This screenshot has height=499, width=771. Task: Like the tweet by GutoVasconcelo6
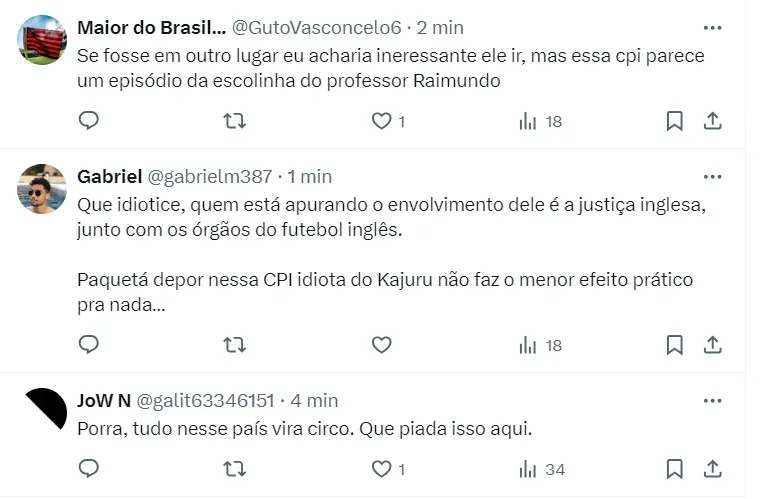coord(381,121)
